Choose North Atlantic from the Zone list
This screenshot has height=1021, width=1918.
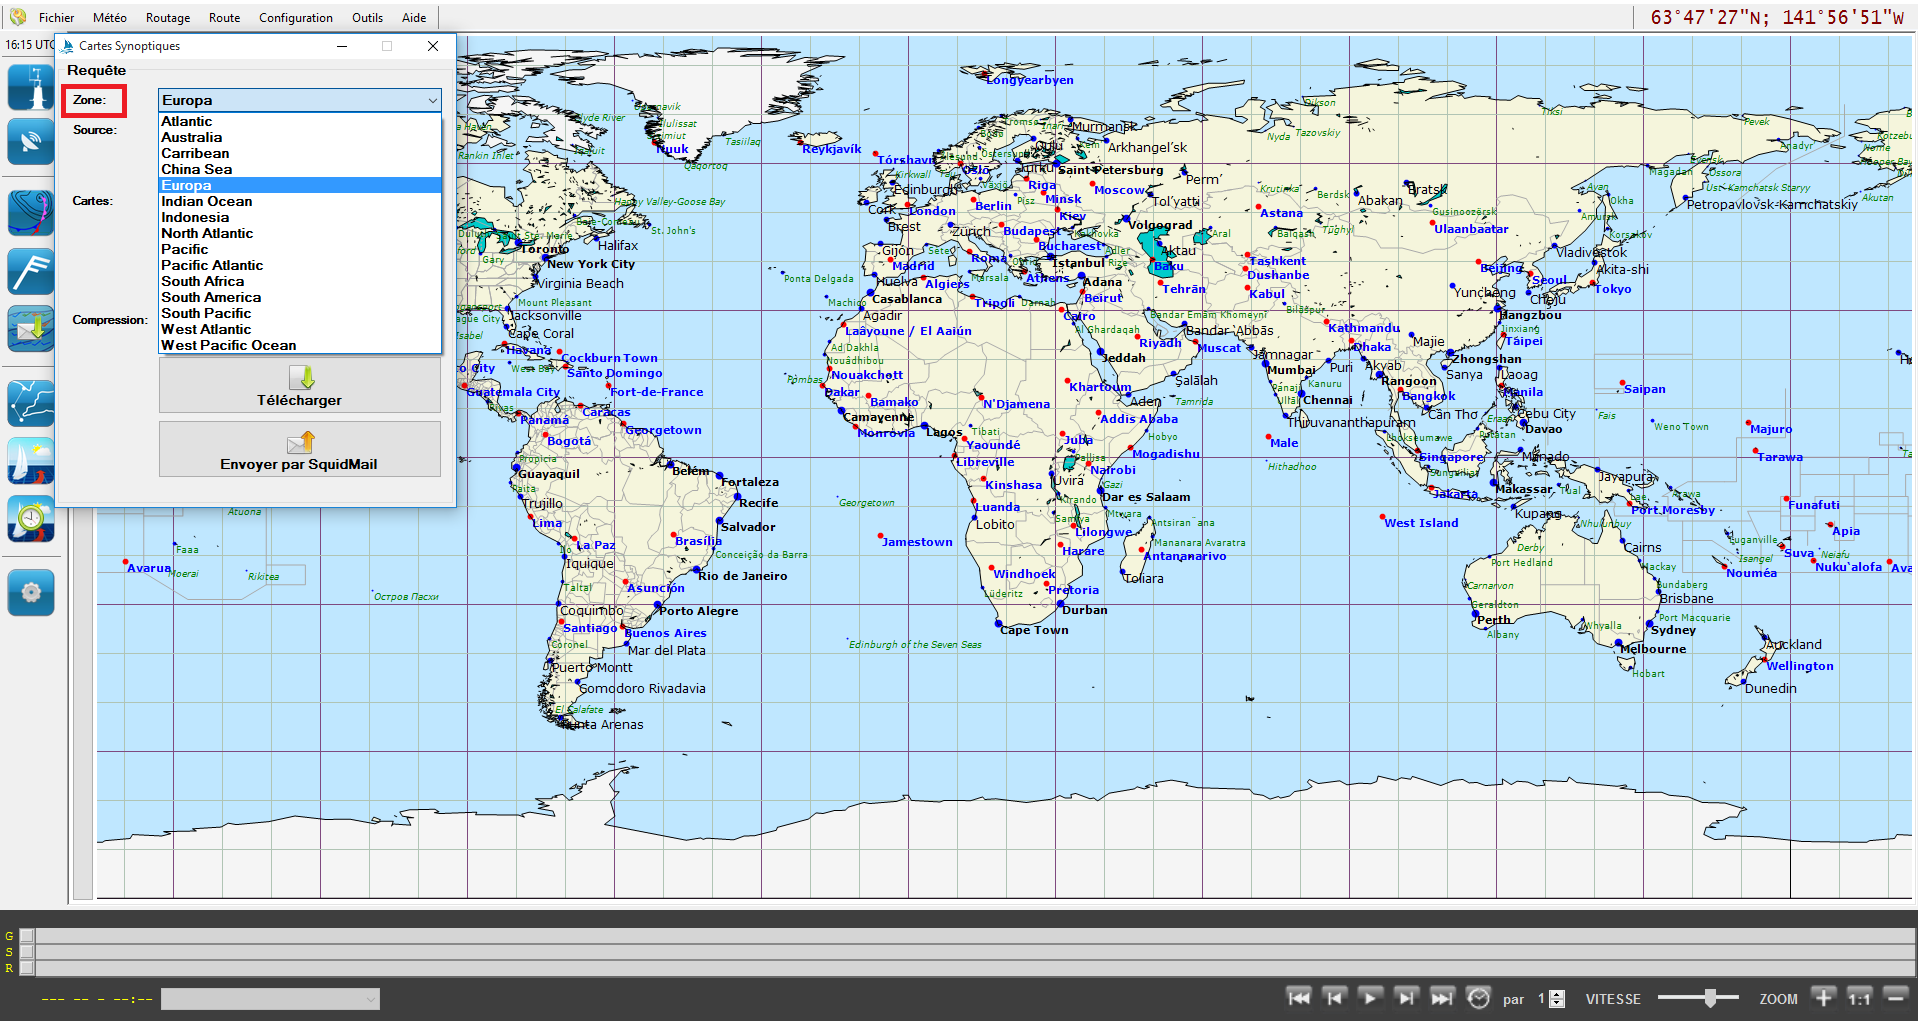coord(207,233)
